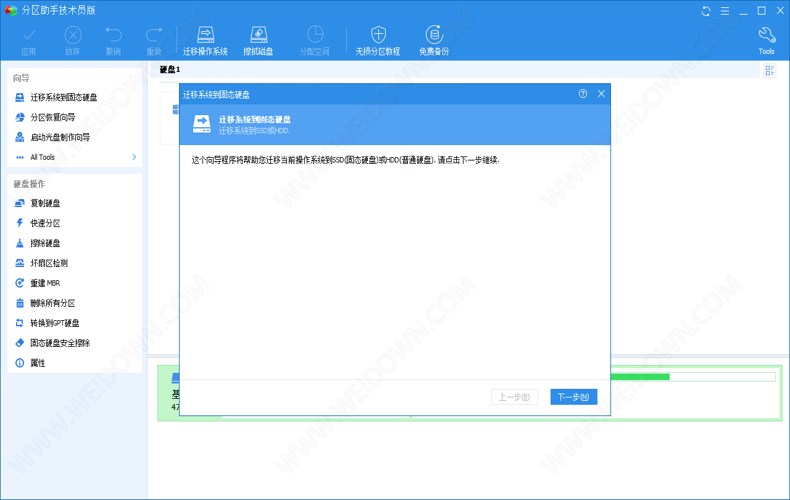Click the 擦除磁盘 toolbar icon

258,40
